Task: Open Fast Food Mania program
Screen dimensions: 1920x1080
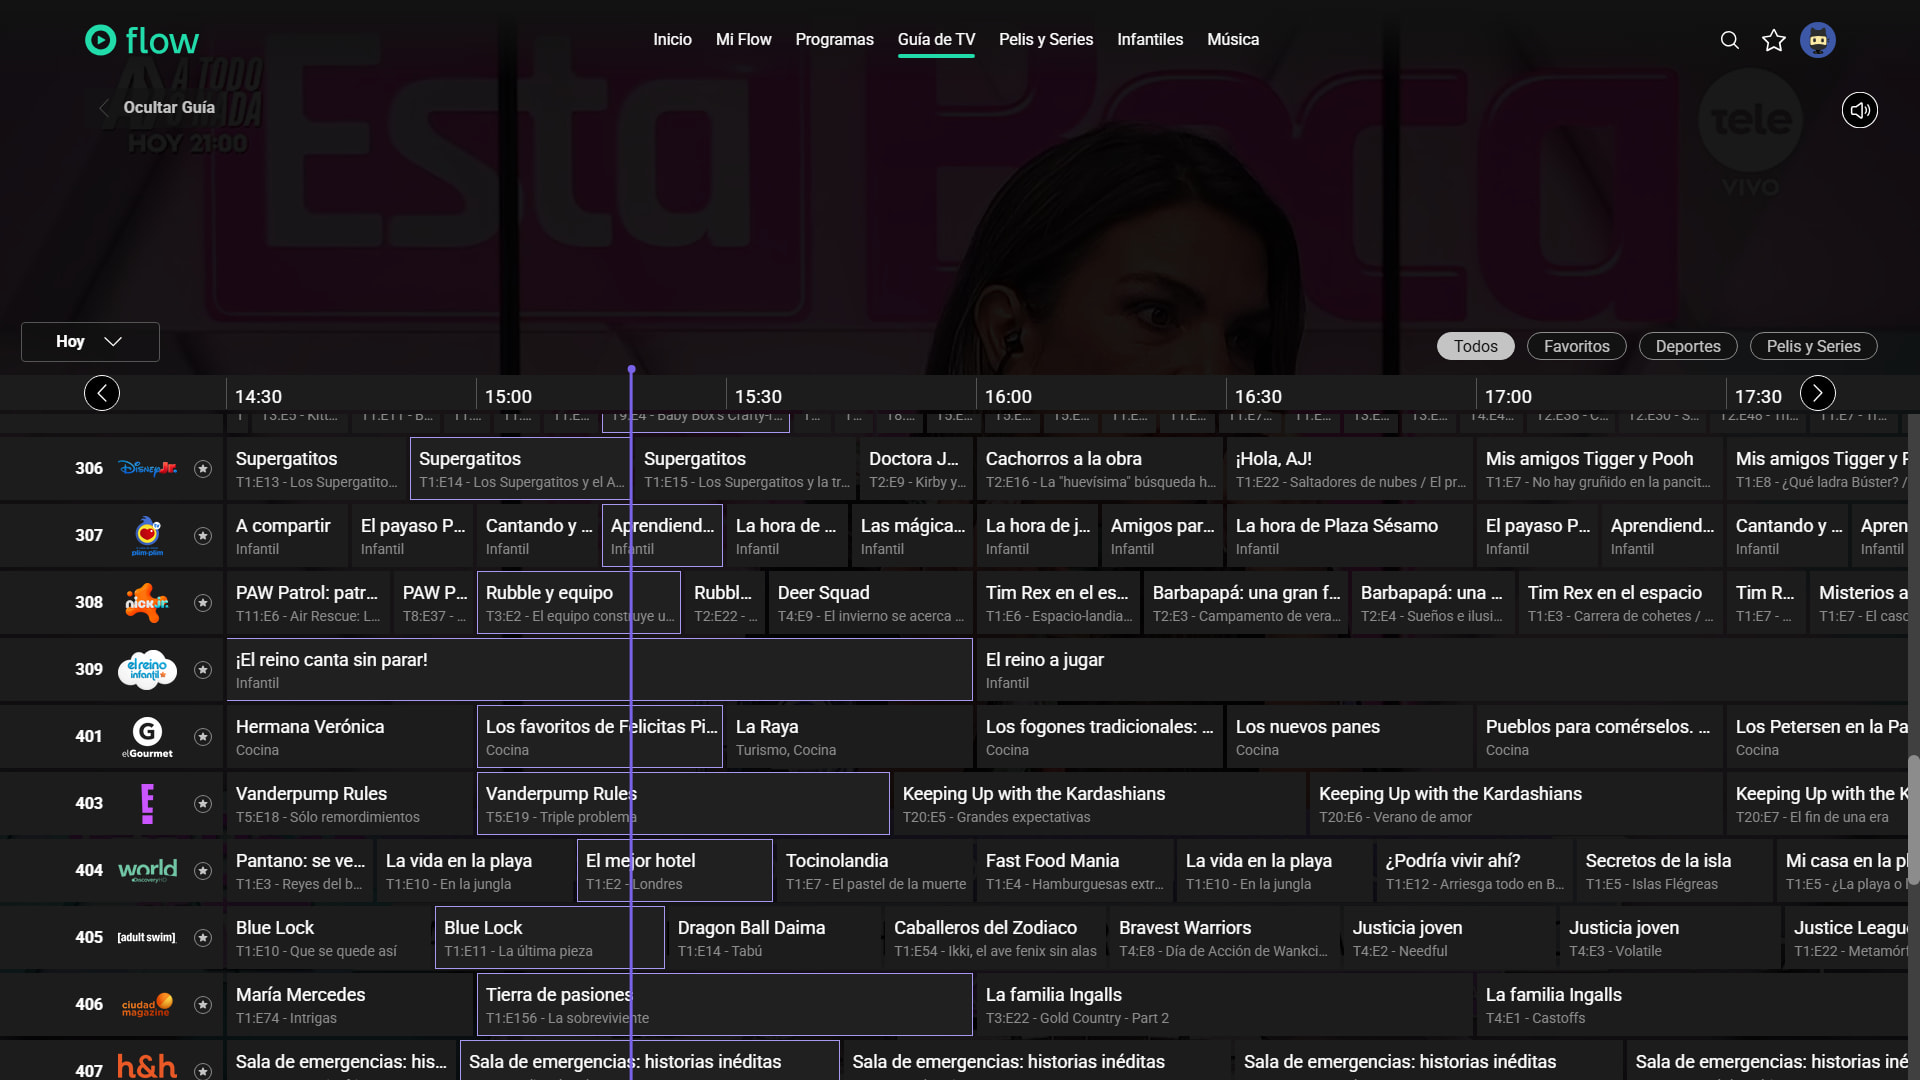Action: [x=1075, y=871]
